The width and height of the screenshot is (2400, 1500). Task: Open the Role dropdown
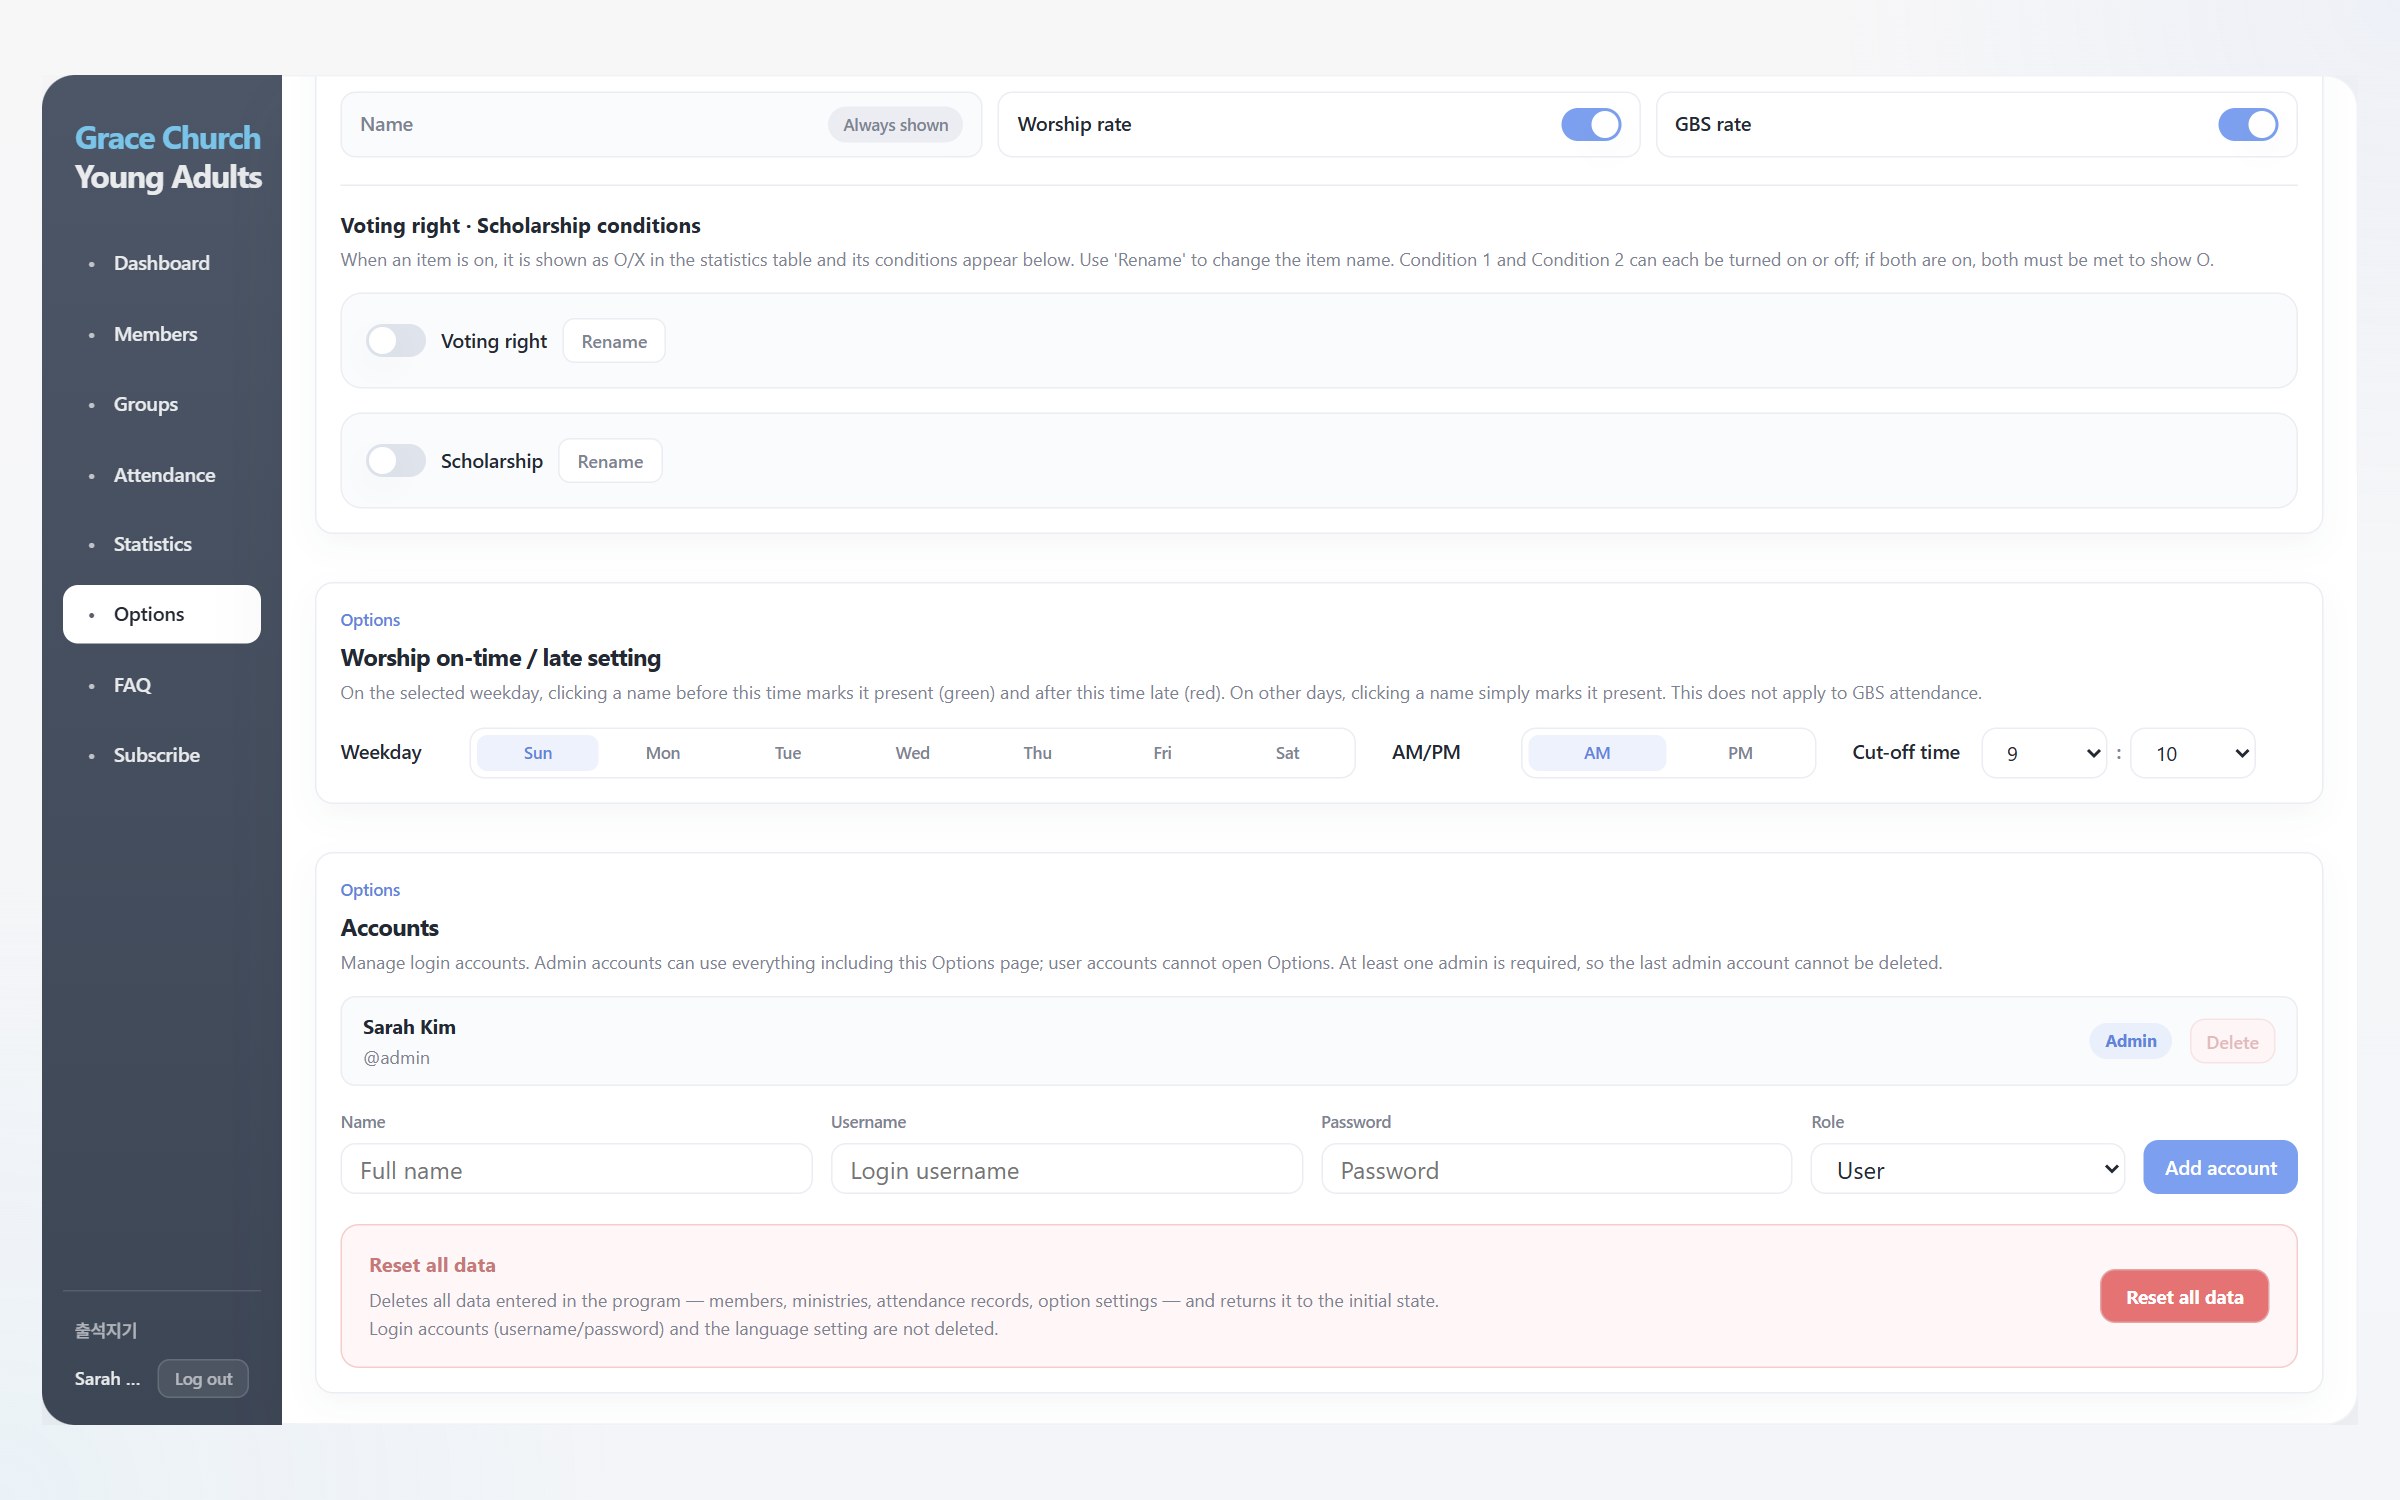(1968, 1169)
